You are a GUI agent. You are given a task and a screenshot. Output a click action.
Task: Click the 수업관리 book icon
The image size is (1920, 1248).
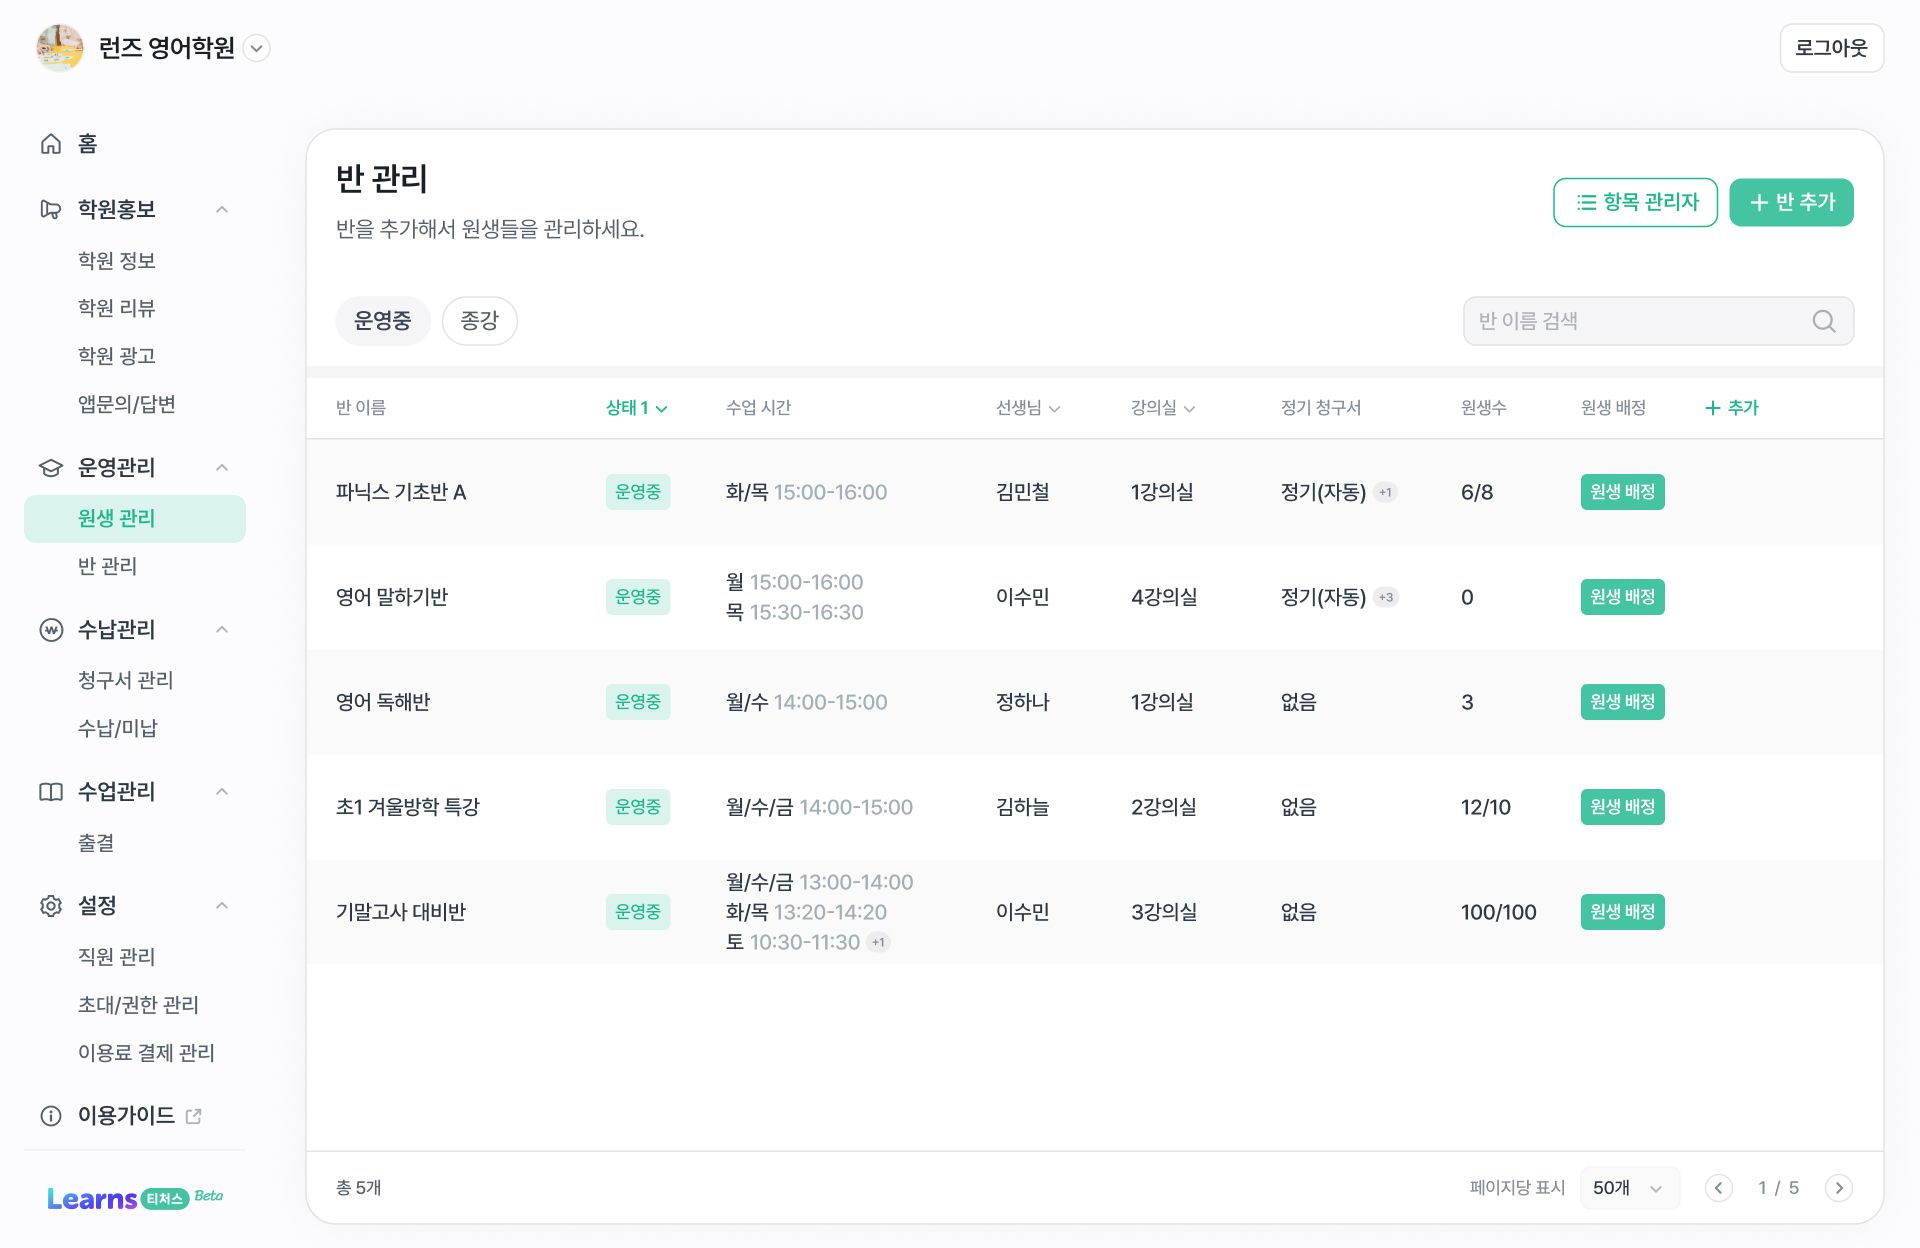51,791
